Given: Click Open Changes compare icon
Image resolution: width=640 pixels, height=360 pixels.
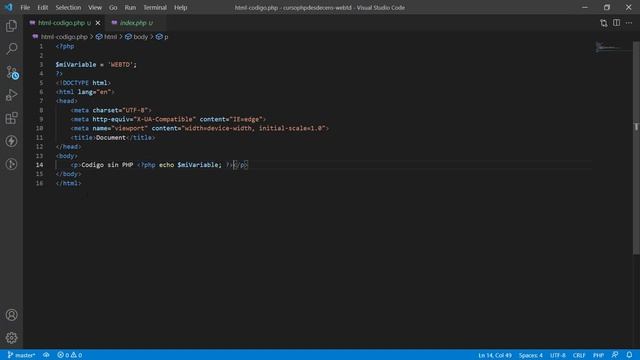Looking at the screenshot, I should 604,23.
